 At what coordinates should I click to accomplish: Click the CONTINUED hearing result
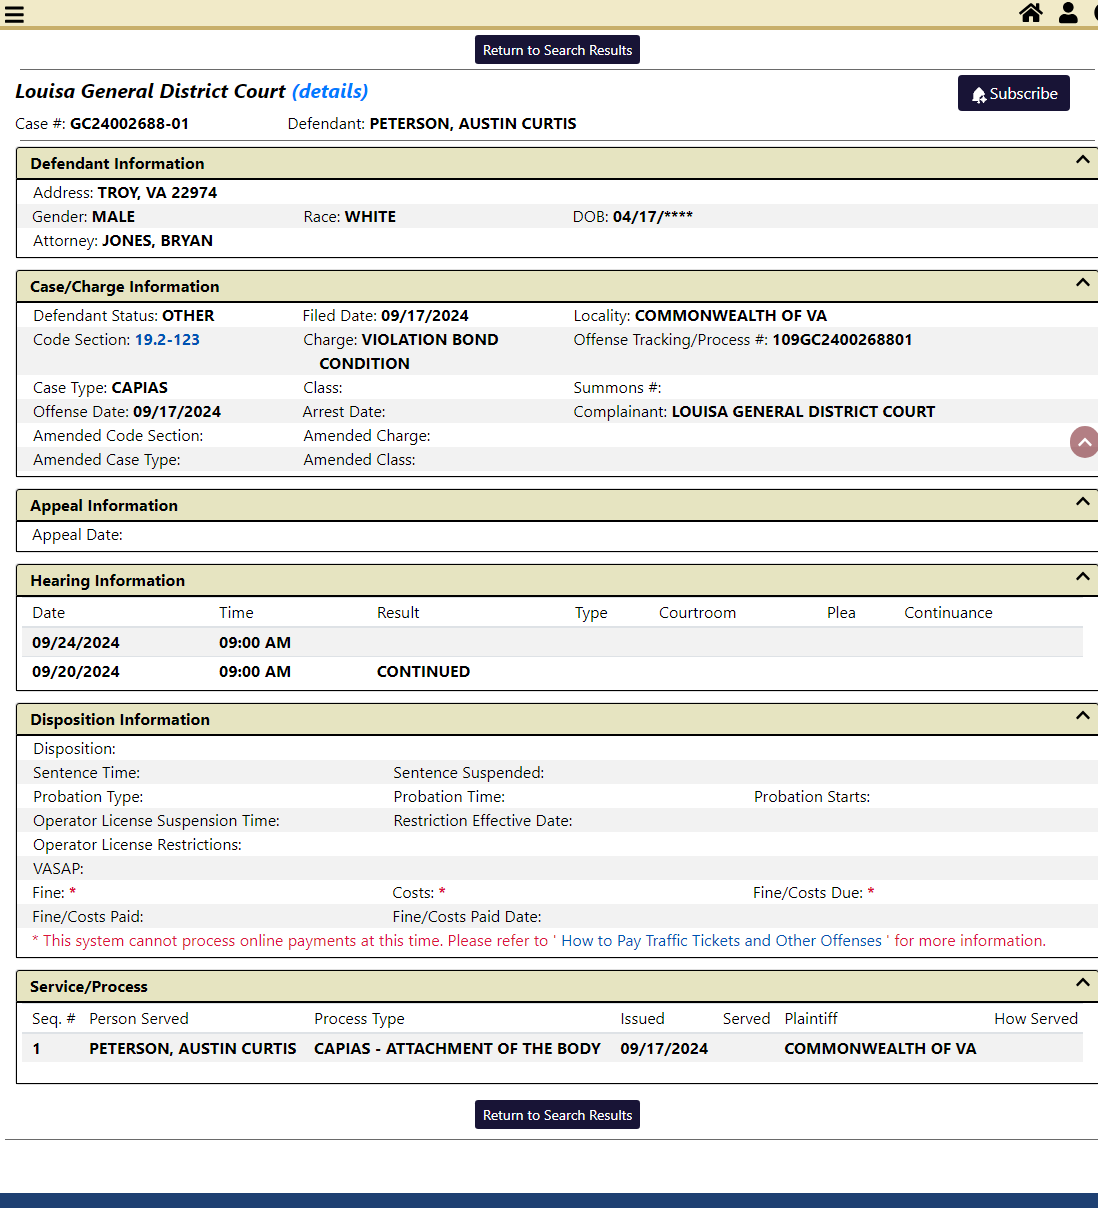(x=423, y=672)
